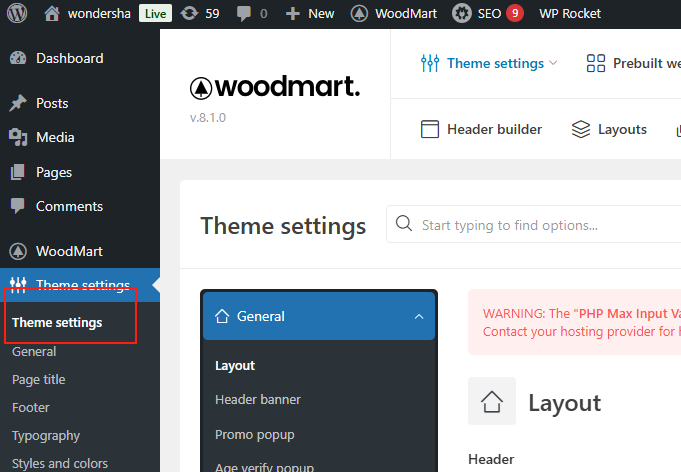This screenshot has width=681, height=472.
Task: Click the Posts pin icon
Action: pos(18,103)
